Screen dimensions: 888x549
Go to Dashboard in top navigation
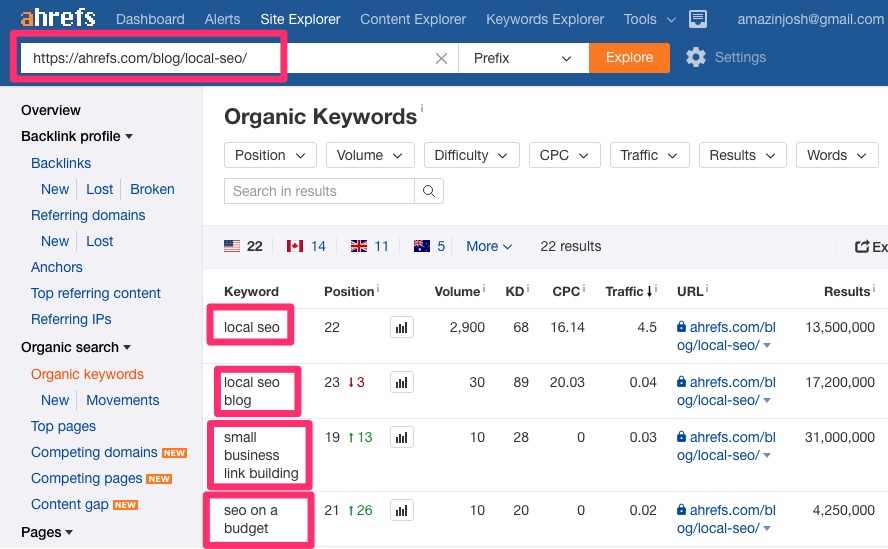point(150,19)
